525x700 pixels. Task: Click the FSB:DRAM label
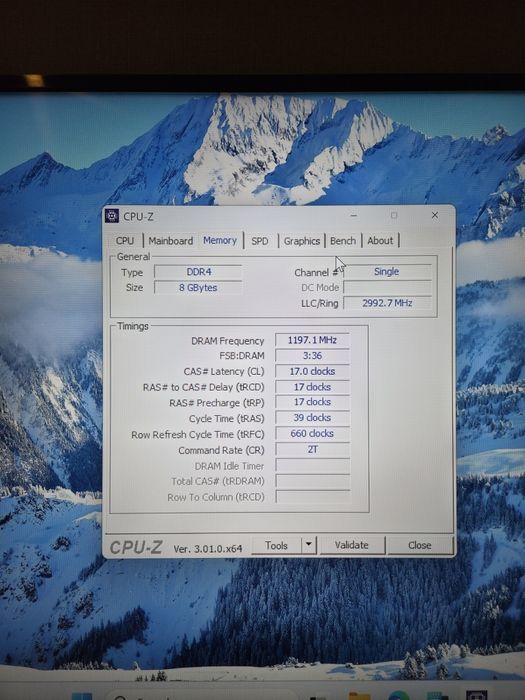(242, 356)
